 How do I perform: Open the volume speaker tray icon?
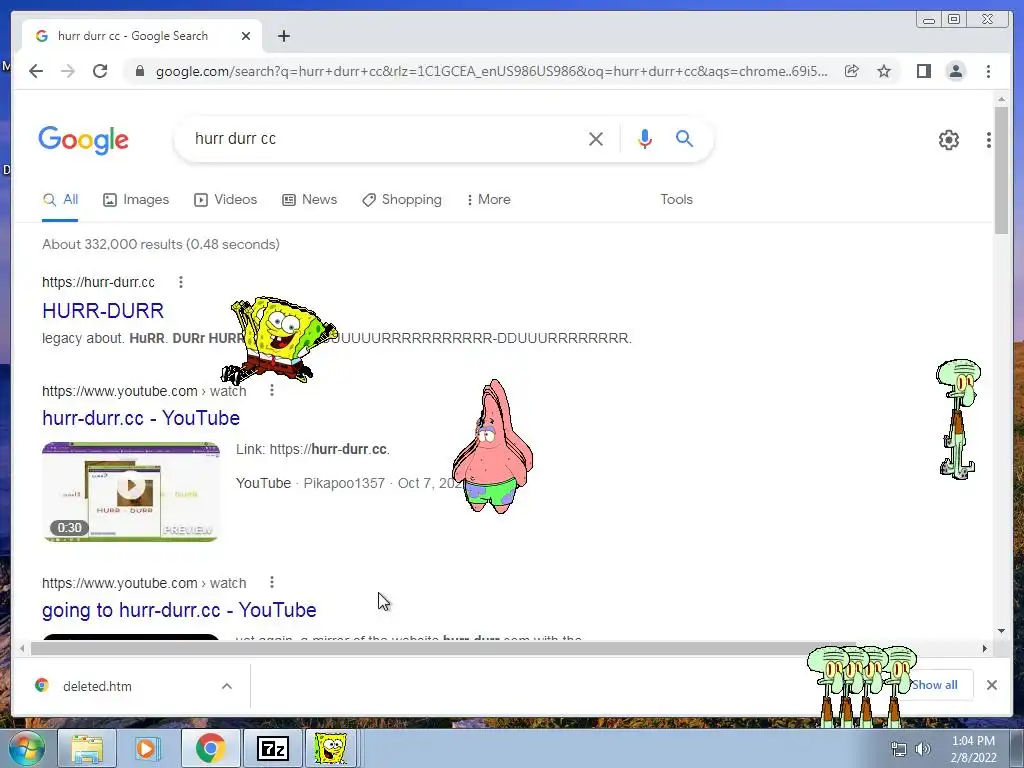point(923,750)
